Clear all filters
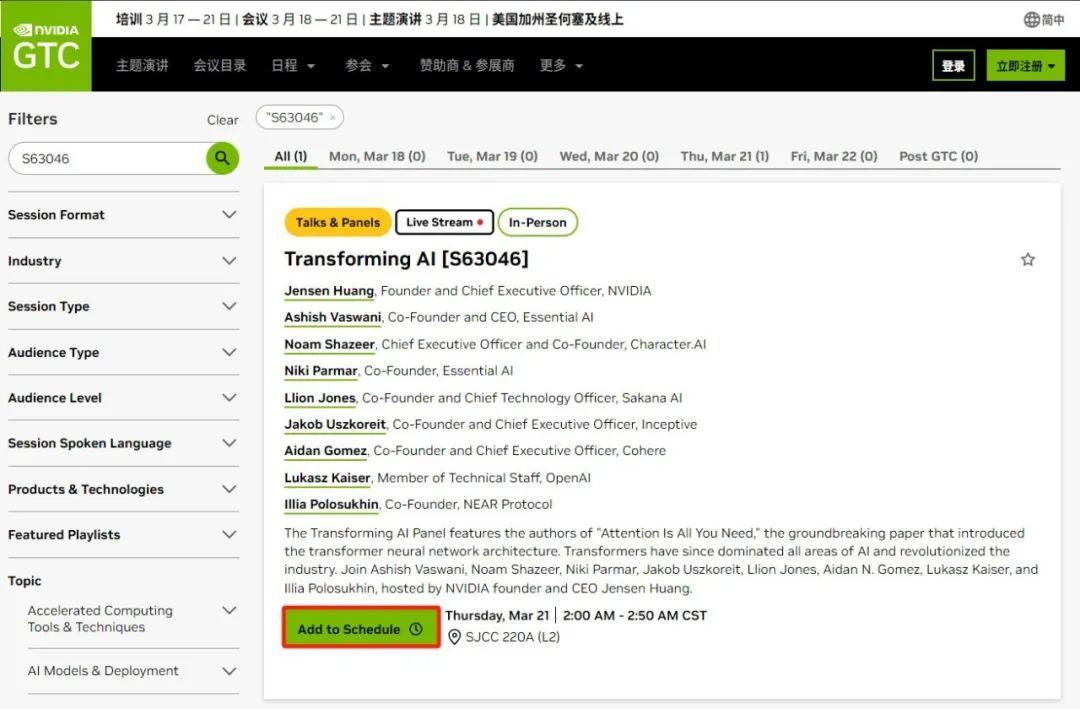 pos(222,120)
